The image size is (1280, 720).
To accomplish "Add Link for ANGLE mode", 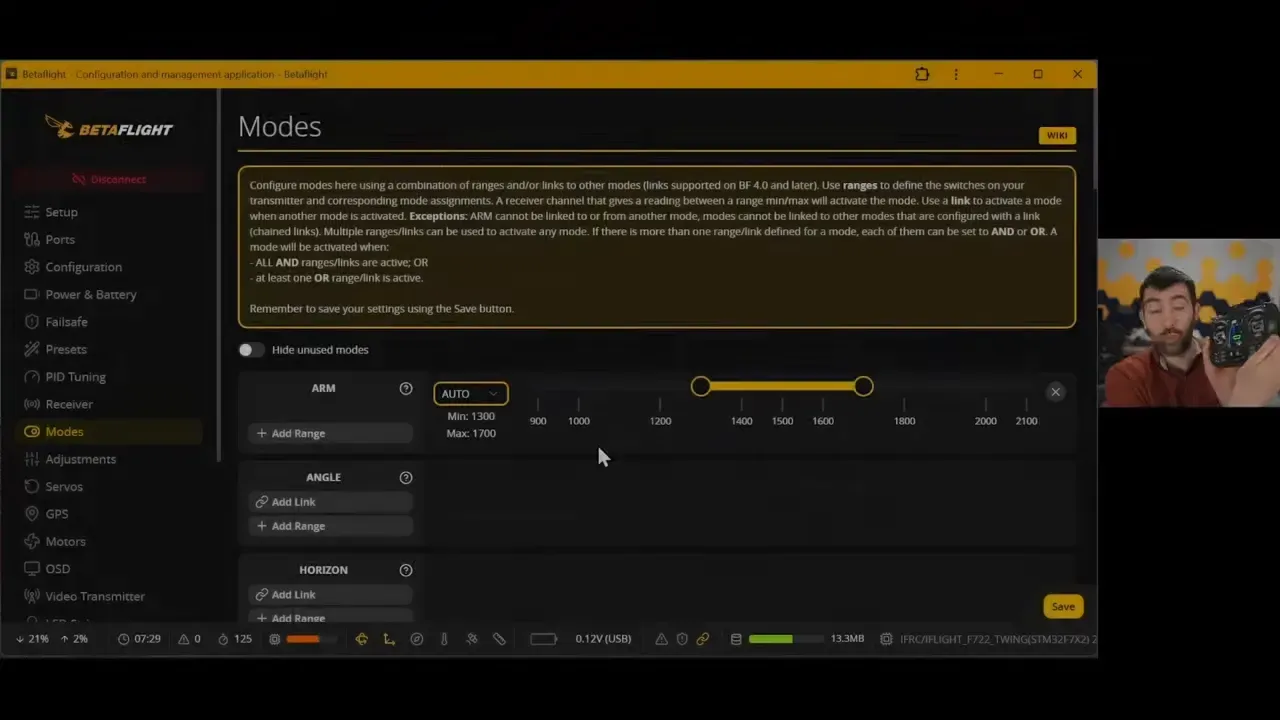I will [330, 502].
